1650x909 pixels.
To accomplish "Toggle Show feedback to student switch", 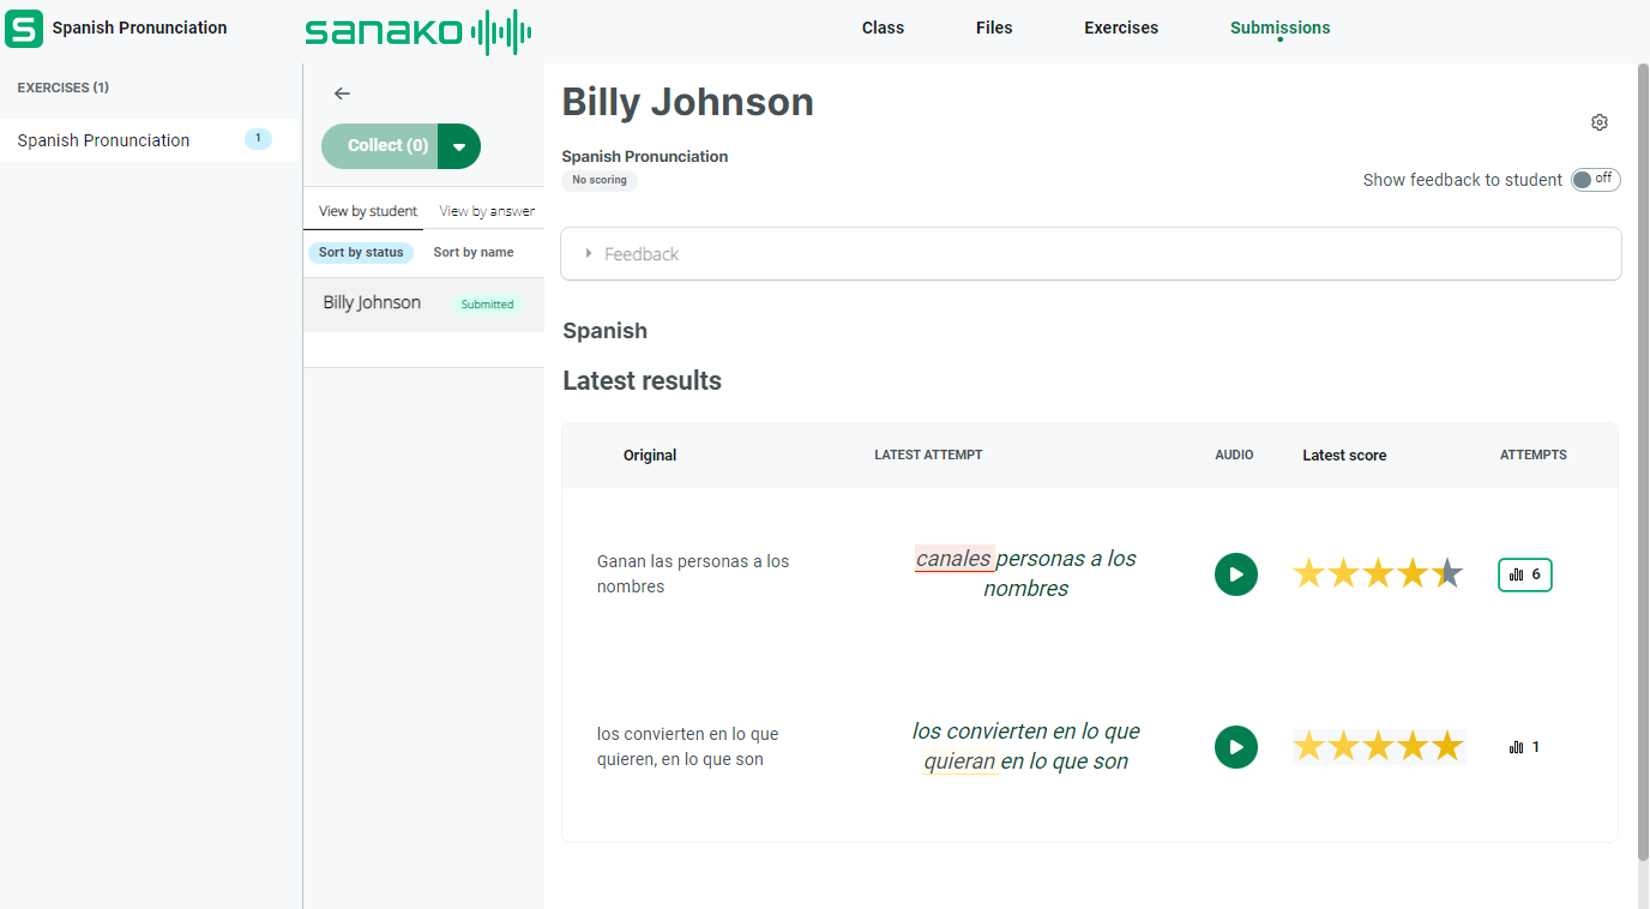I will [x=1594, y=180].
